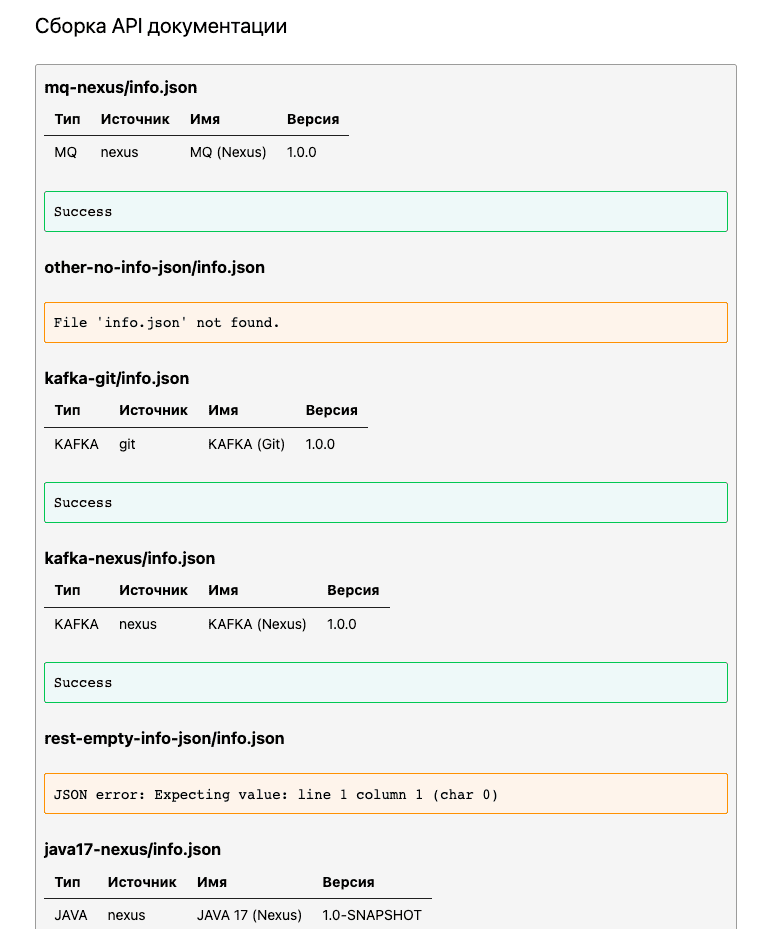
Task: Click the "MQ (Nexus)" name cell
Action: [228, 153]
